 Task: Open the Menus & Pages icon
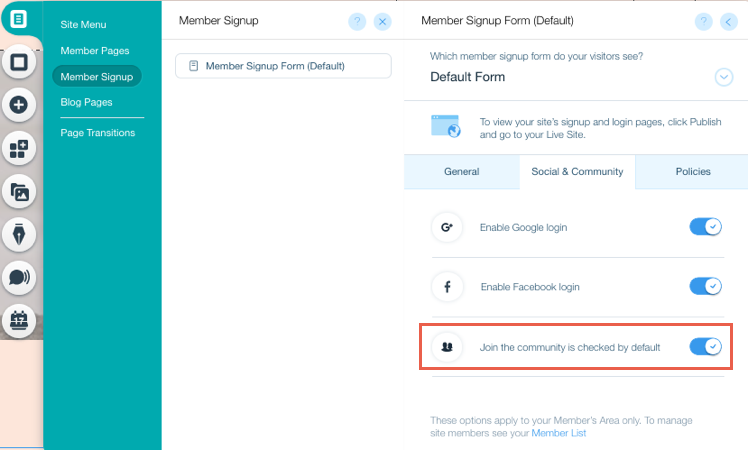coord(19,19)
